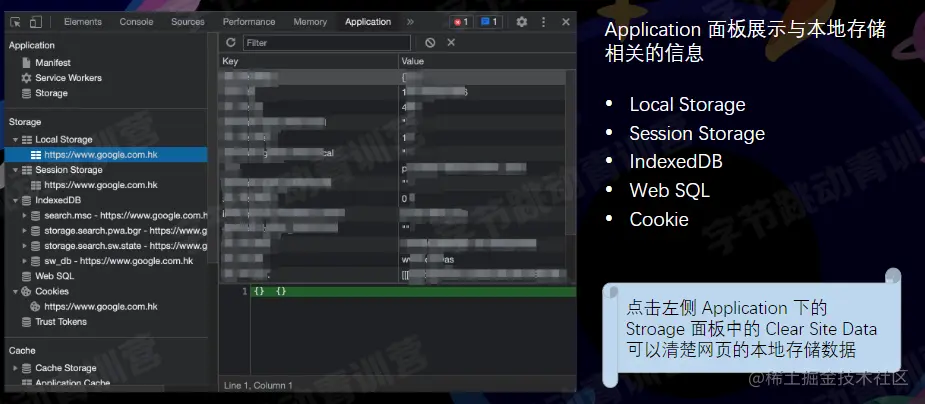Open Cache Storage in the Cache section
The image size is (925, 404).
pyautogui.click(x=65, y=368)
